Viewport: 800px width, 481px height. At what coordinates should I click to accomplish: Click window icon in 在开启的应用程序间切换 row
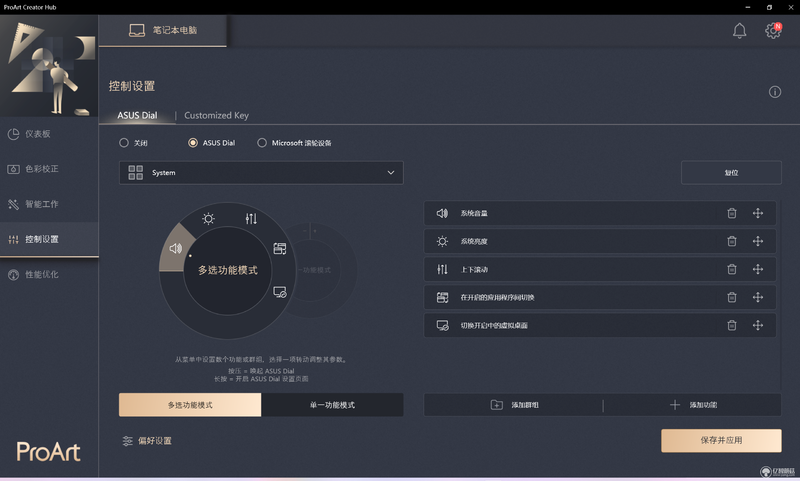[442, 297]
